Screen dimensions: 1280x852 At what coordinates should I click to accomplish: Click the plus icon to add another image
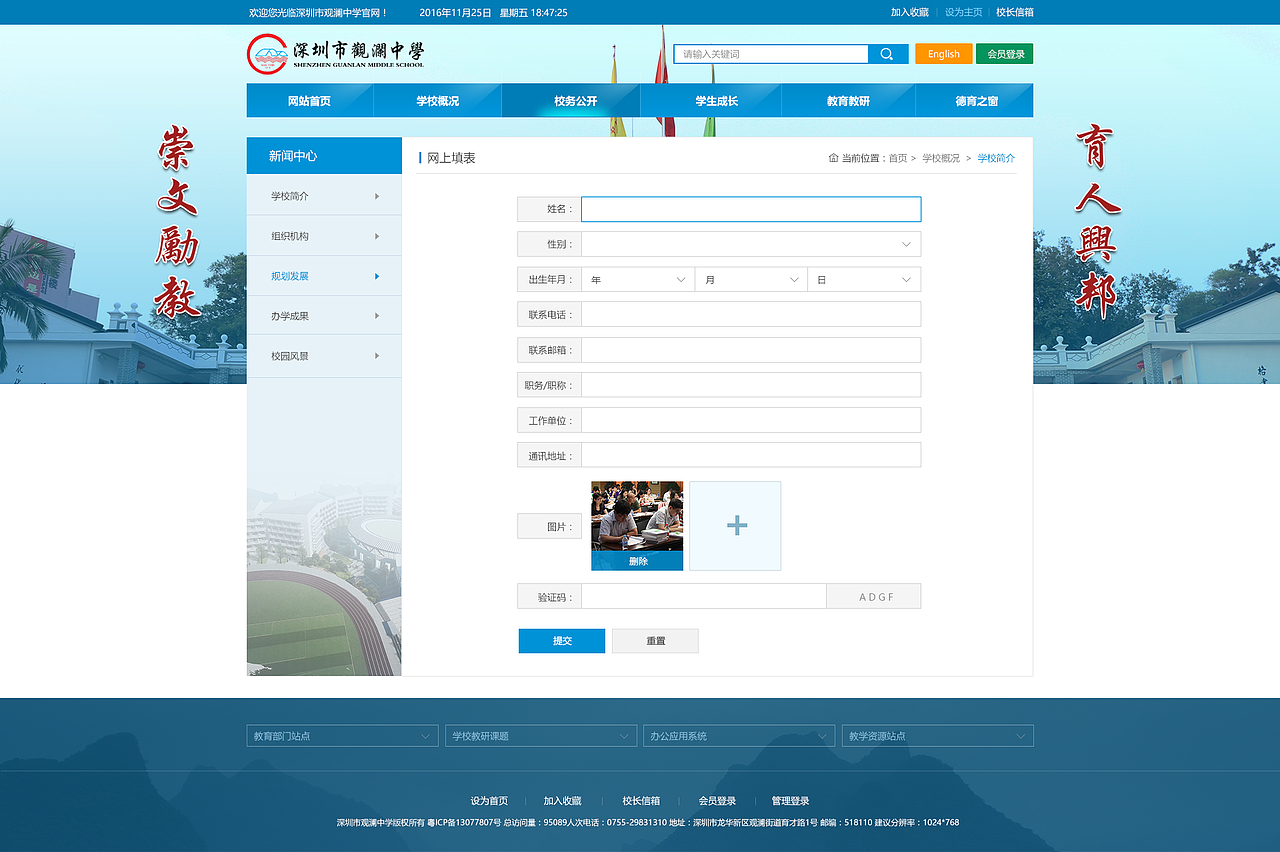pos(735,525)
